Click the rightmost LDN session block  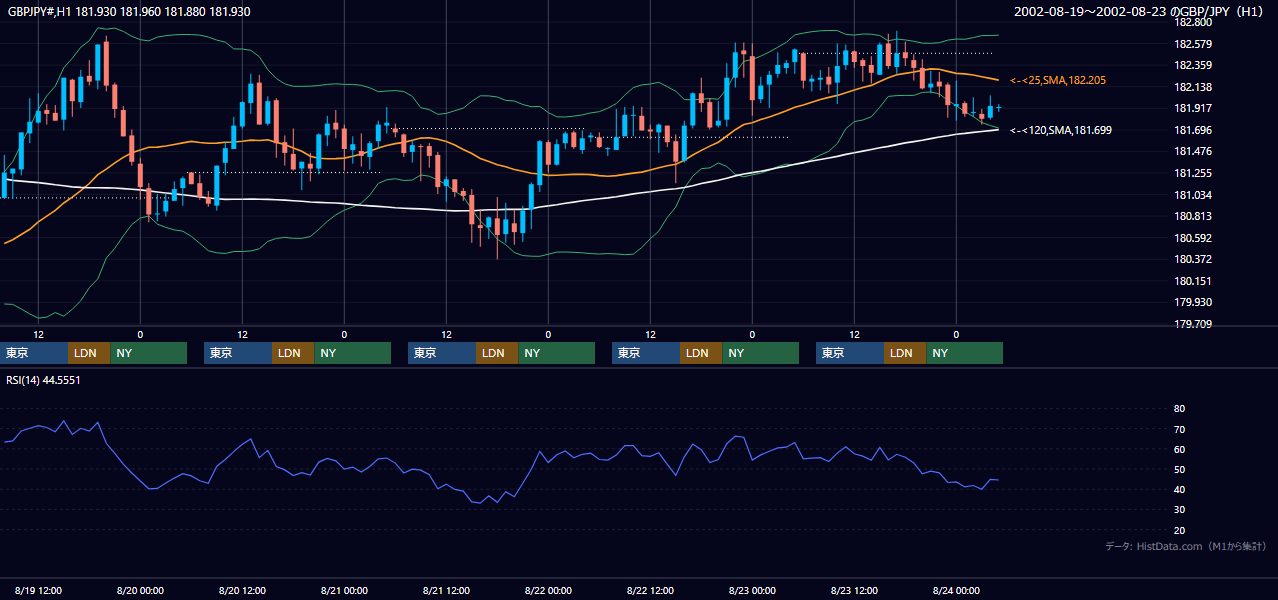905,353
